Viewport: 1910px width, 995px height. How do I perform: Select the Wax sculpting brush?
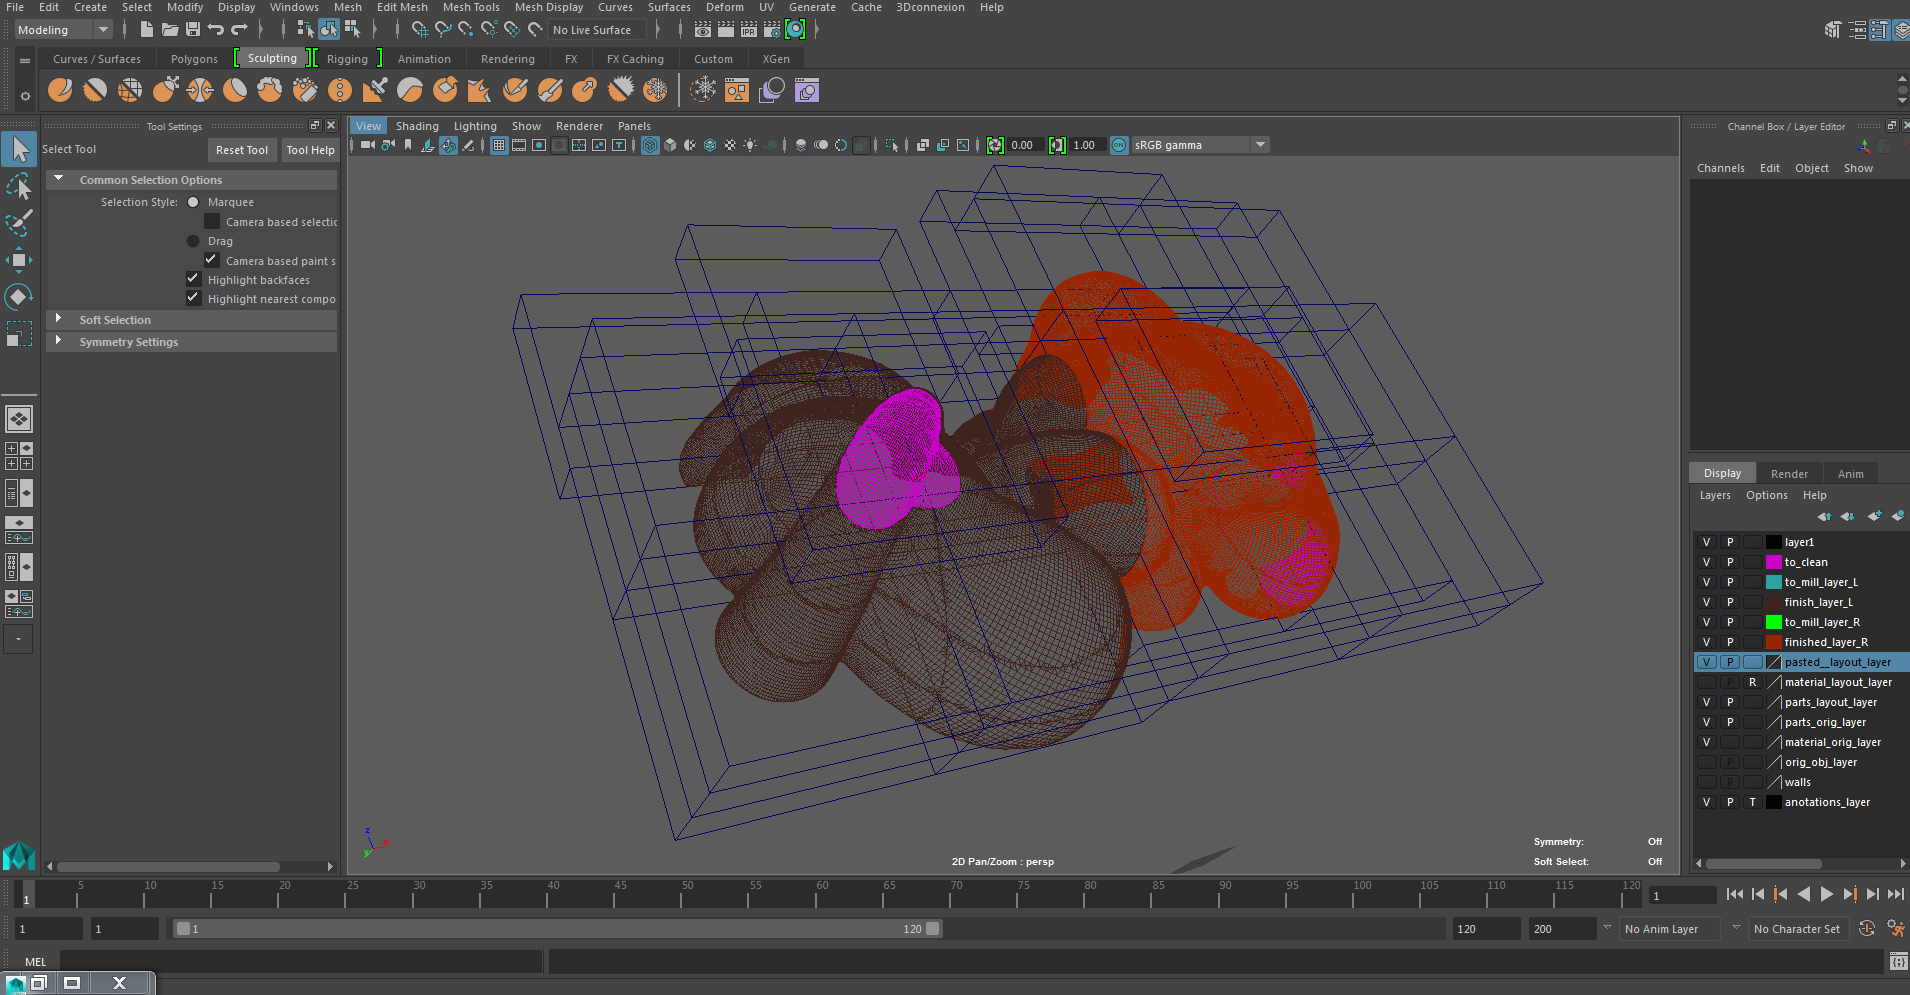tap(410, 91)
